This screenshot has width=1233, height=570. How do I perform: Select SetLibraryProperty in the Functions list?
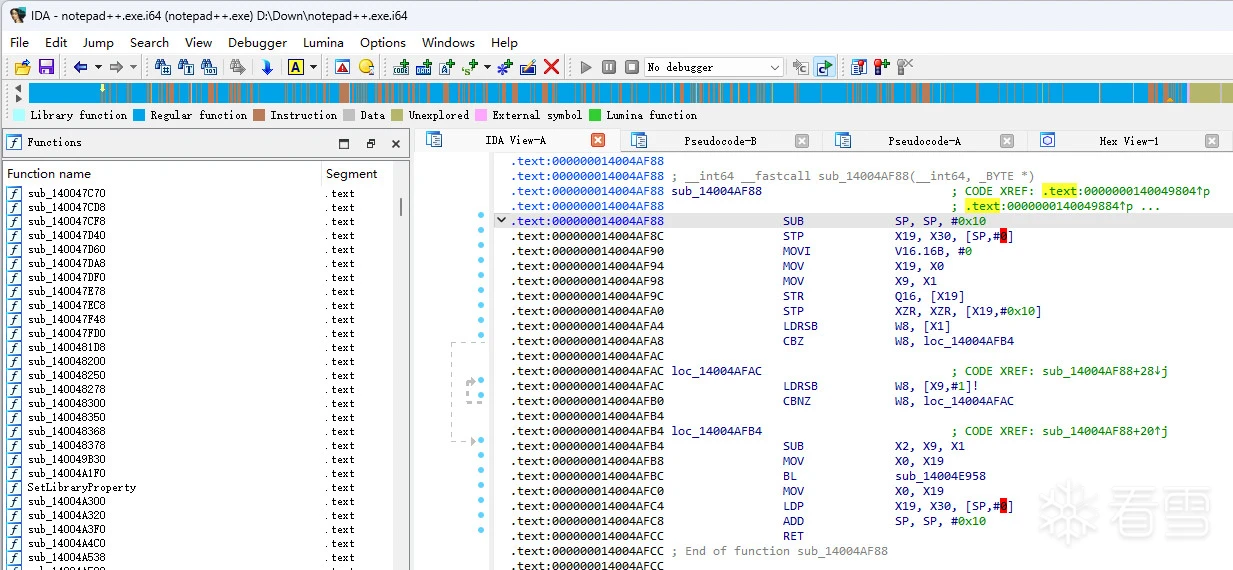point(81,488)
